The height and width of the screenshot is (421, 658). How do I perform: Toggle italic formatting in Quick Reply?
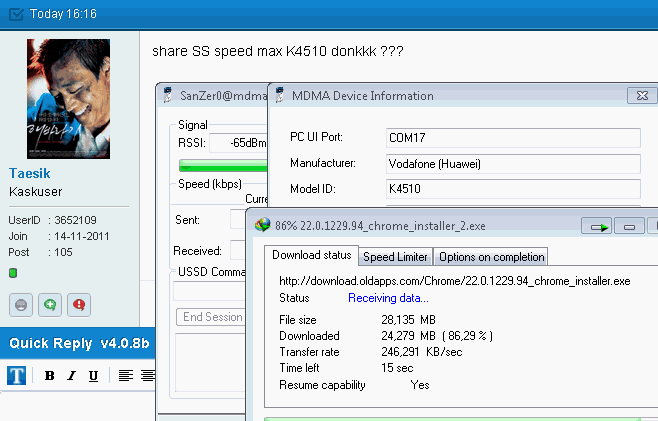72,376
